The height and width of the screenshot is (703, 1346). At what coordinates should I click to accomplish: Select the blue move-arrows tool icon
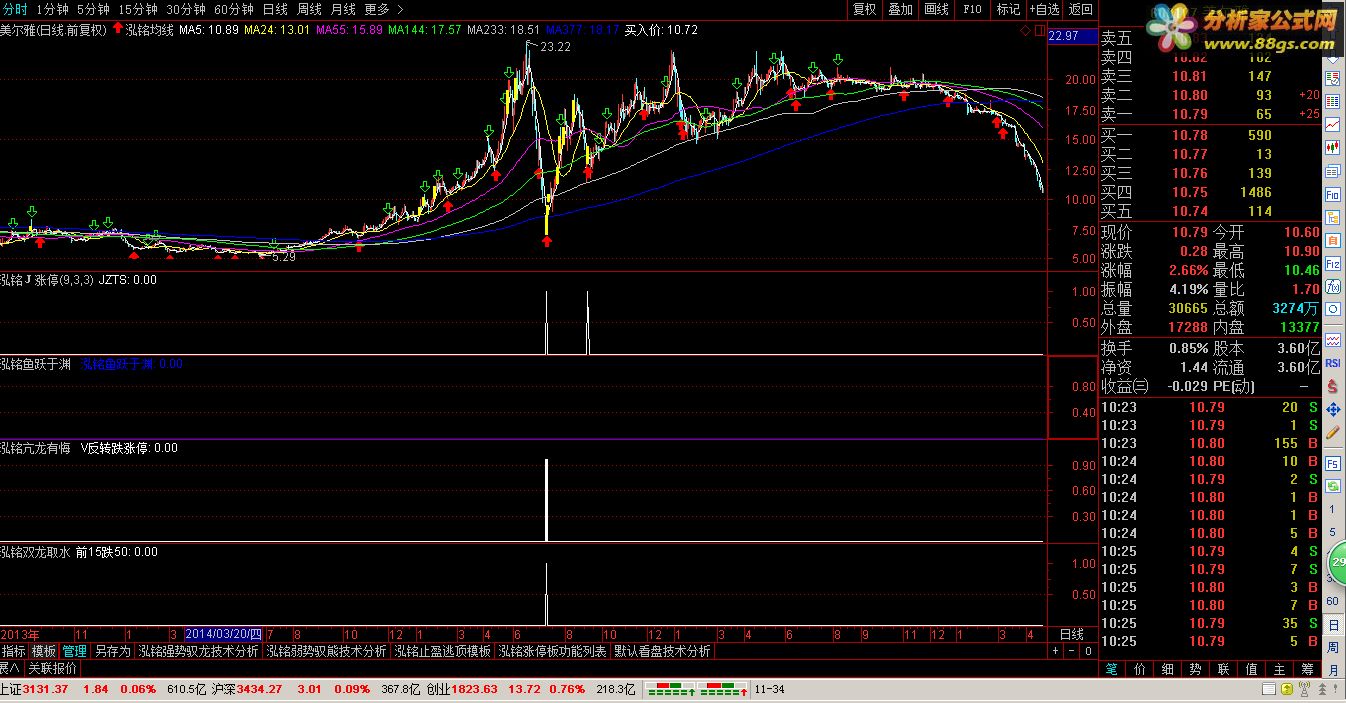pyautogui.click(x=1332, y=409)
